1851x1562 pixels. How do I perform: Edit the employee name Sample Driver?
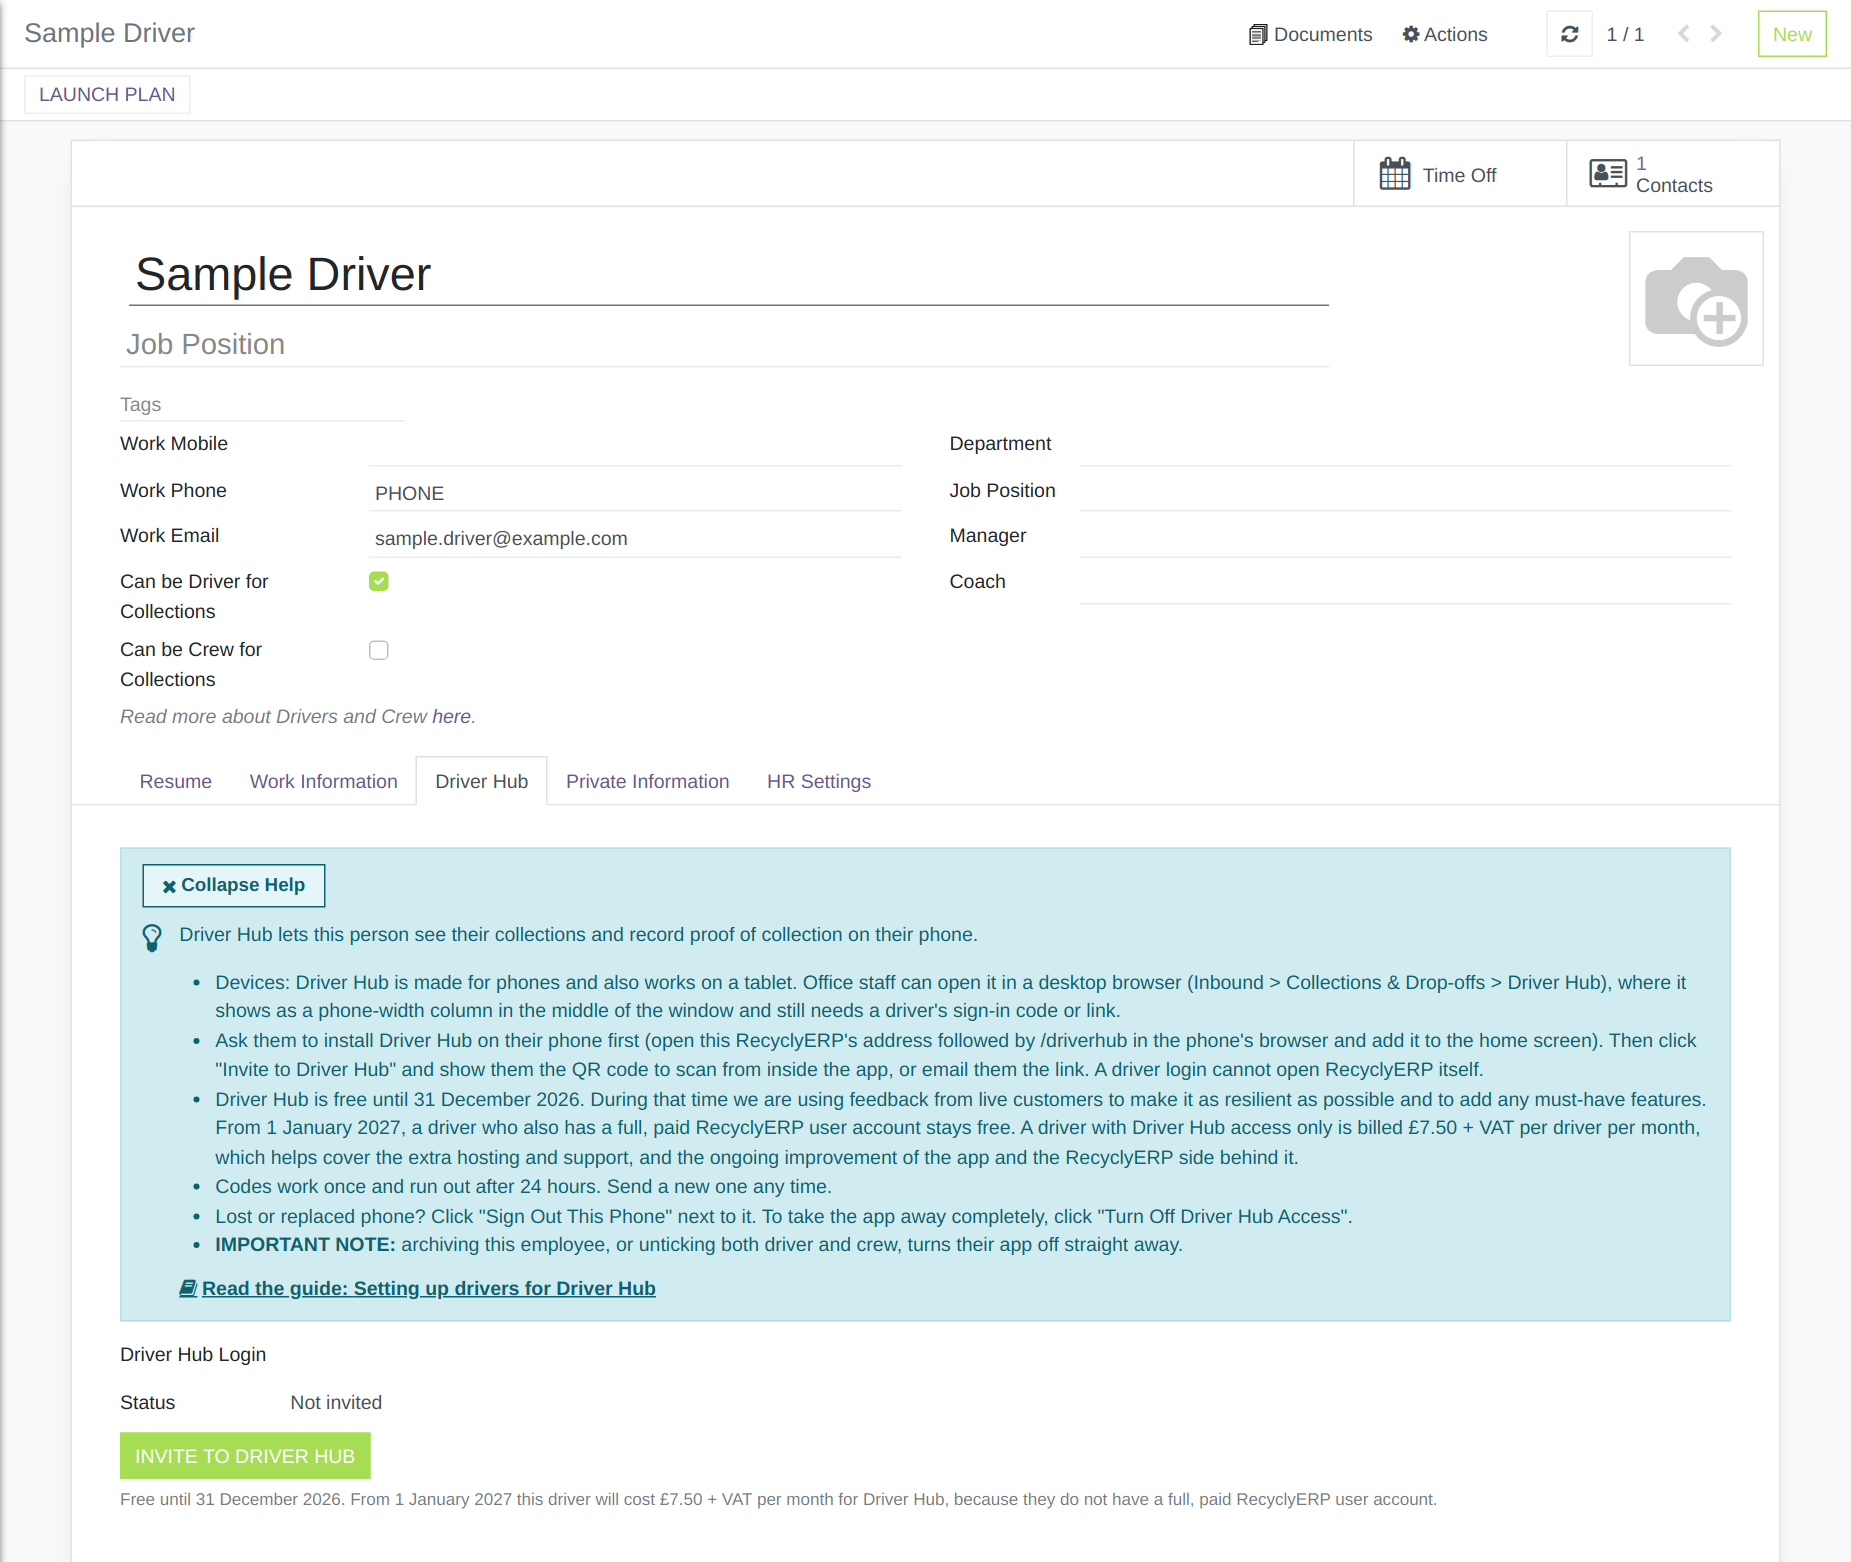(729, 275)
